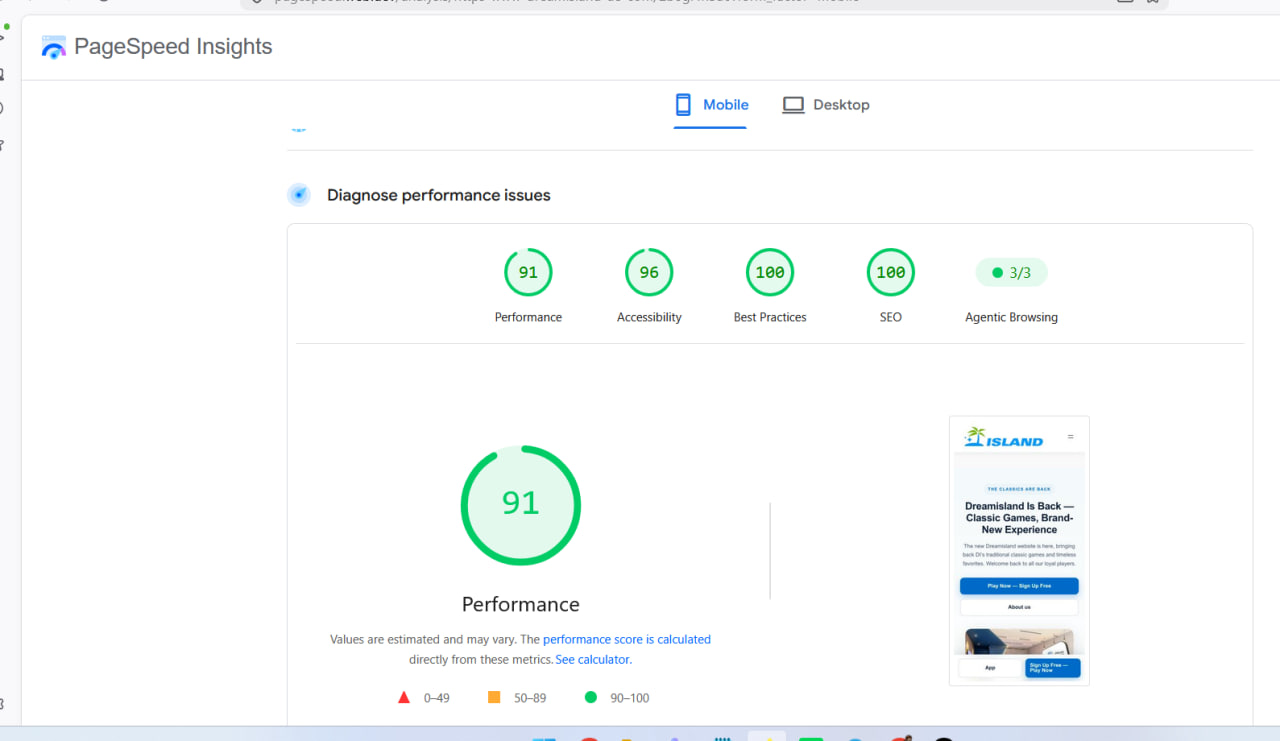Screen dimensions: 1280x741
Task: Click the large Performance heading below gauge
Action: 521,604
